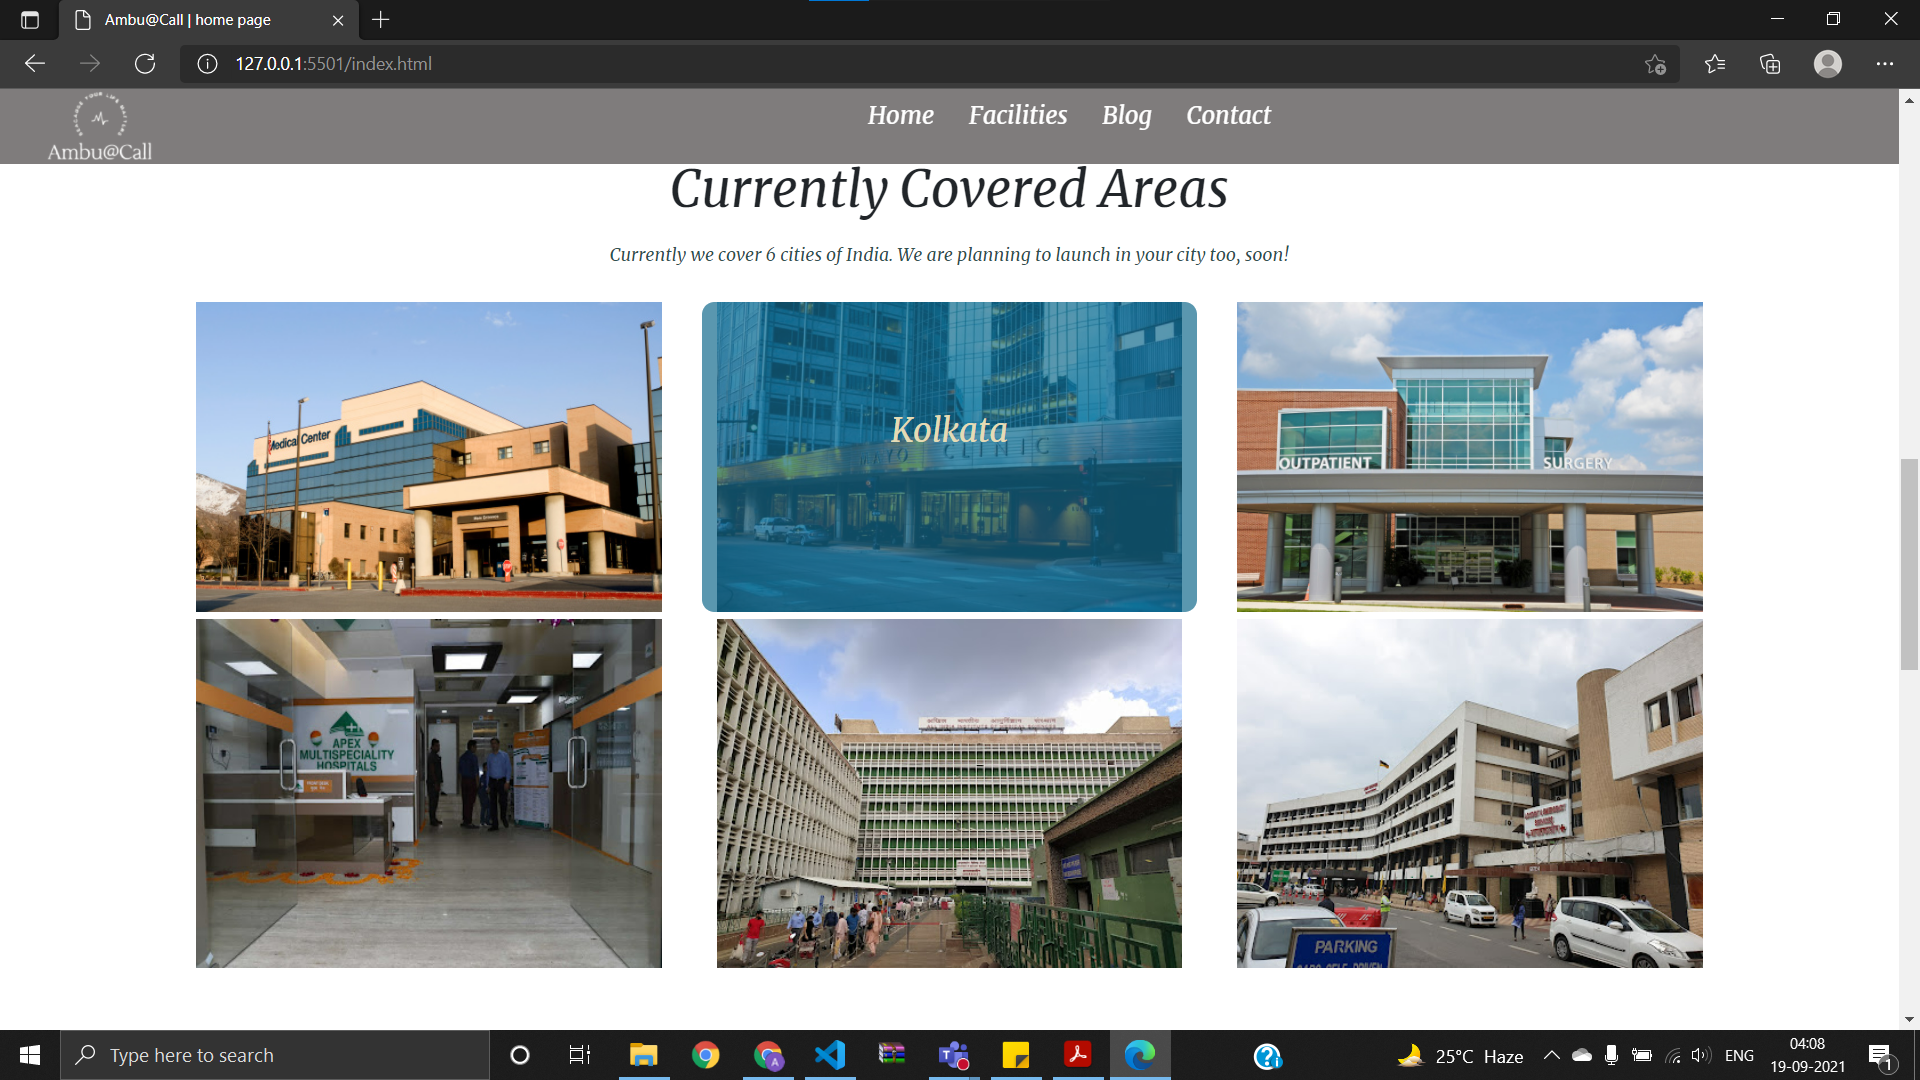Open a new browser tab
The image size is (1920, 1080).
[381, 20]
